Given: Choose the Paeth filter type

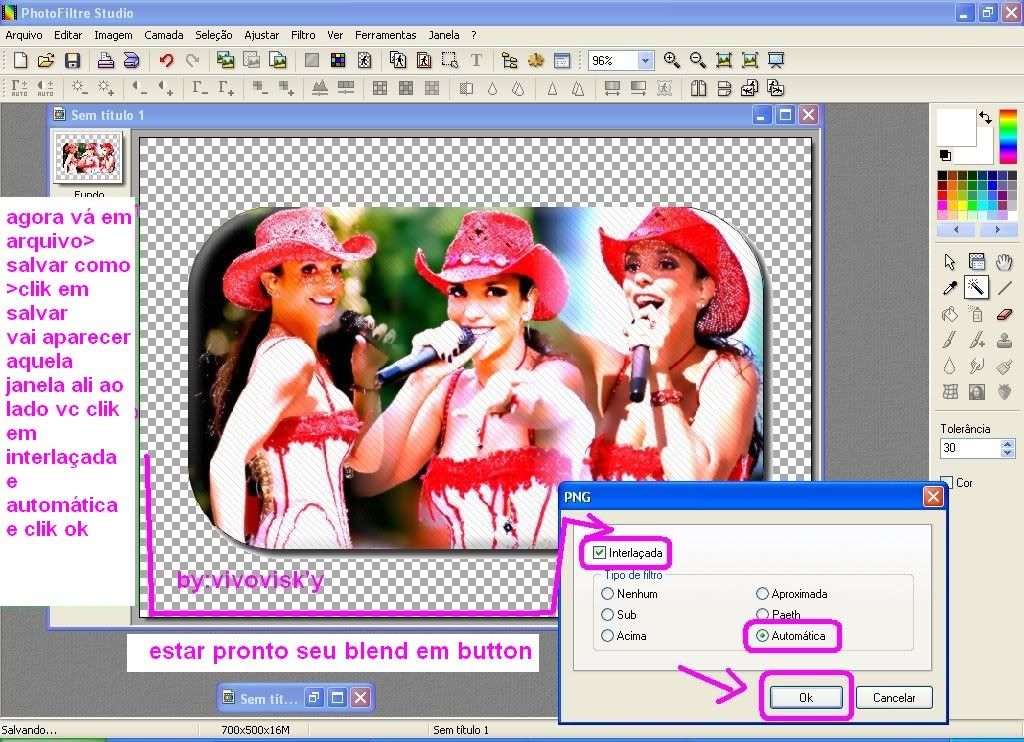Looking at the screenshot, I should tap(762, 615).
